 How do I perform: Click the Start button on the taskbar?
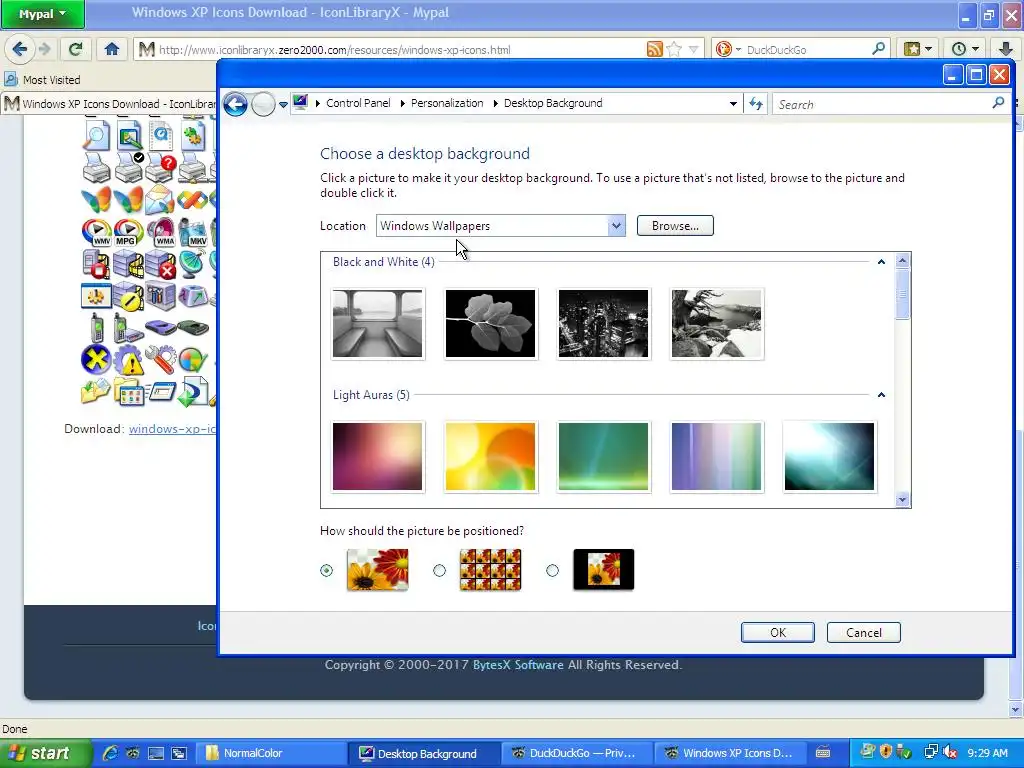(x=44, y=753)
